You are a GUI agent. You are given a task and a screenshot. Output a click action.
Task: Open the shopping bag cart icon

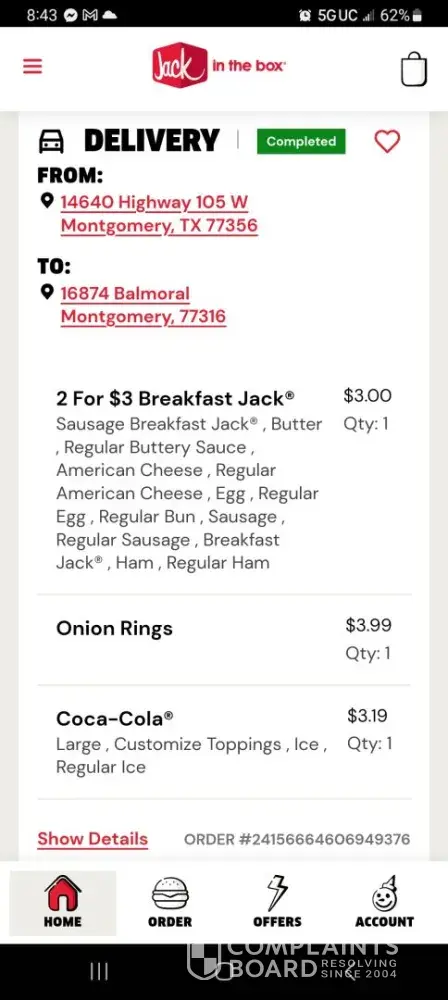414,69
